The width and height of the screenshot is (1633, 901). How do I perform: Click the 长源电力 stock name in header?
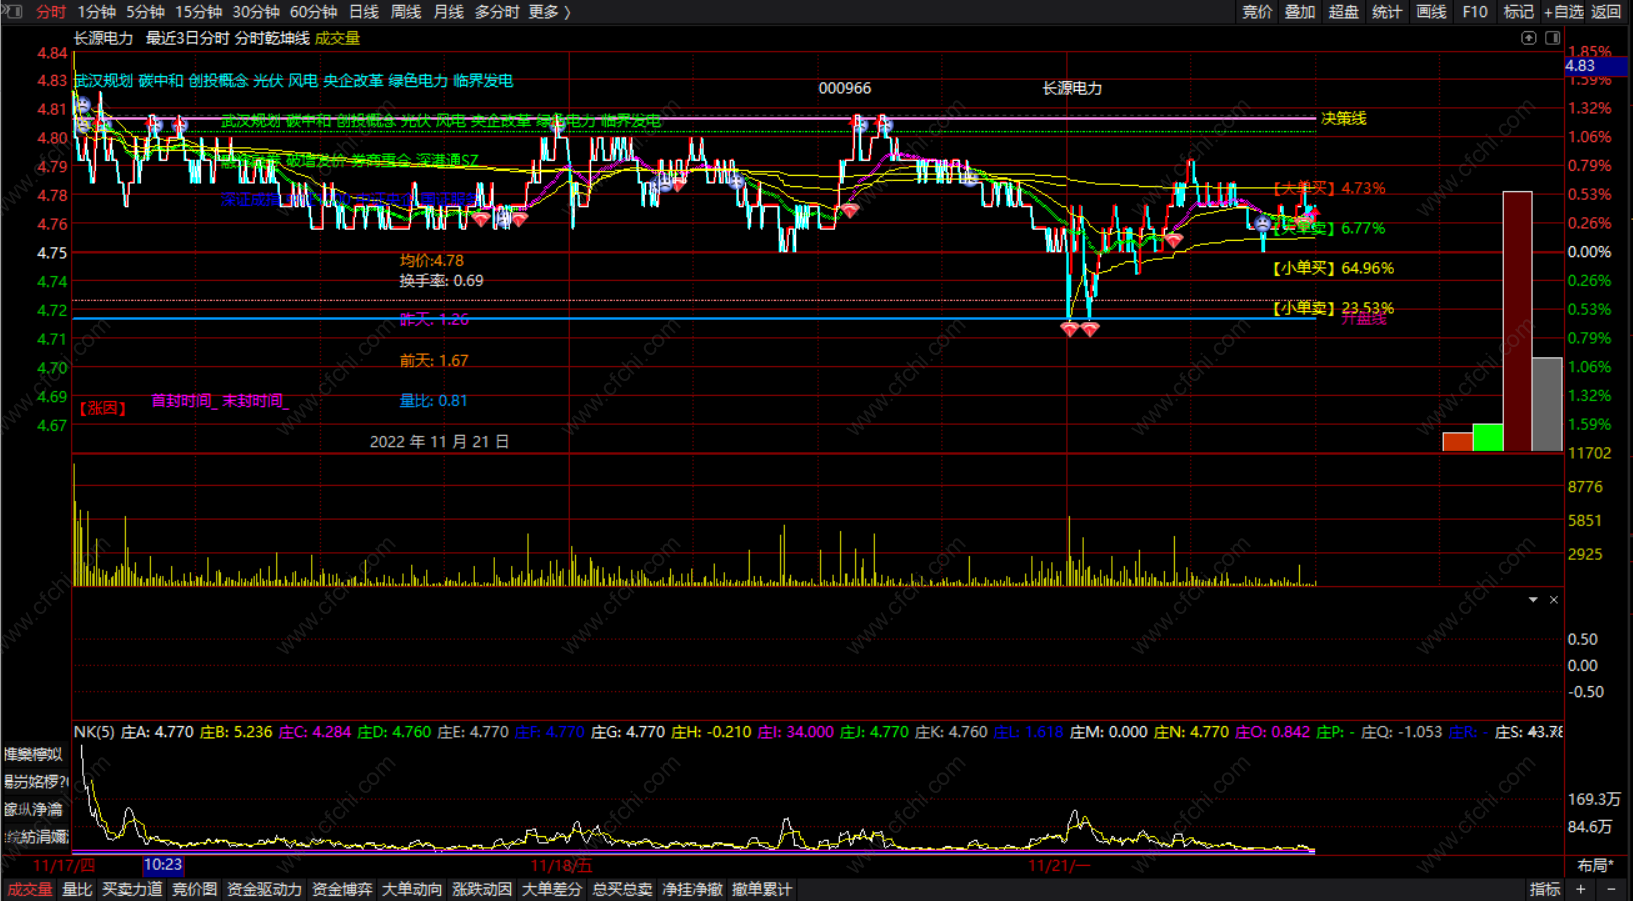pyautogui.click(x=103, y=38)
